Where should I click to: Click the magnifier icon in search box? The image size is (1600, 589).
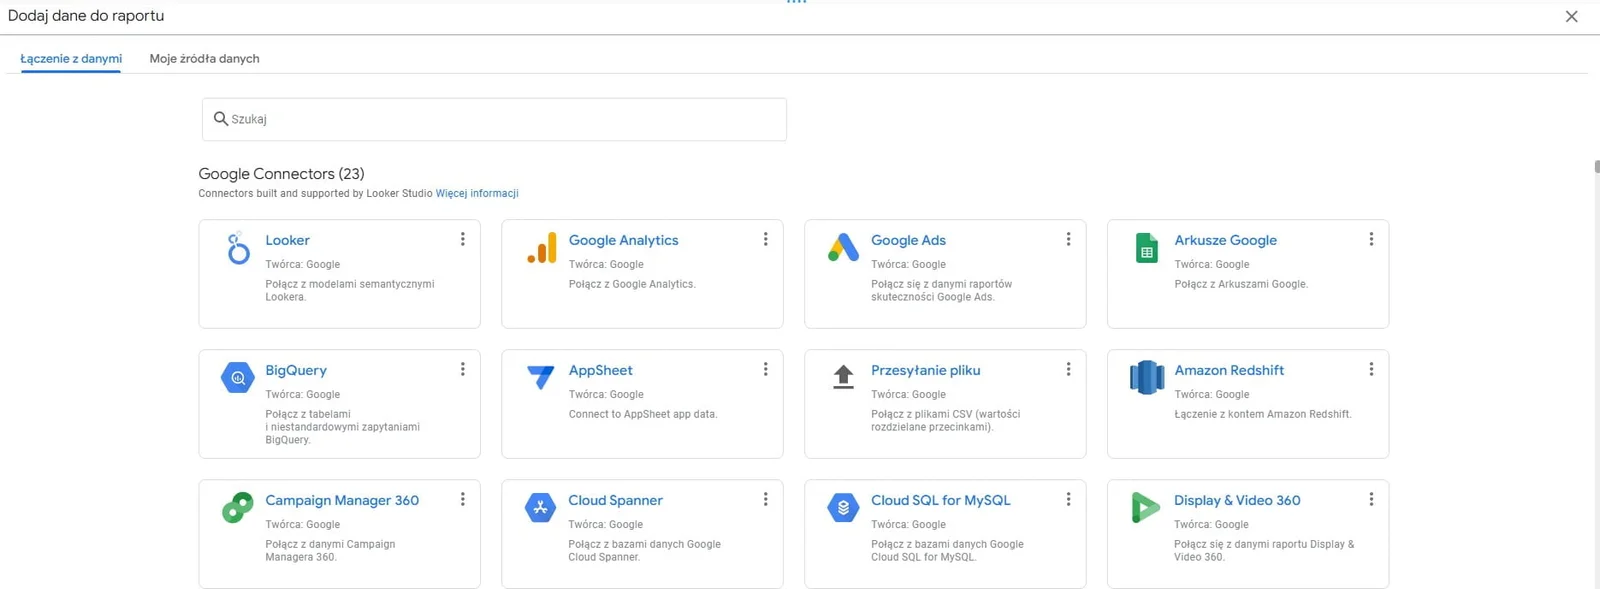(221, 118)
